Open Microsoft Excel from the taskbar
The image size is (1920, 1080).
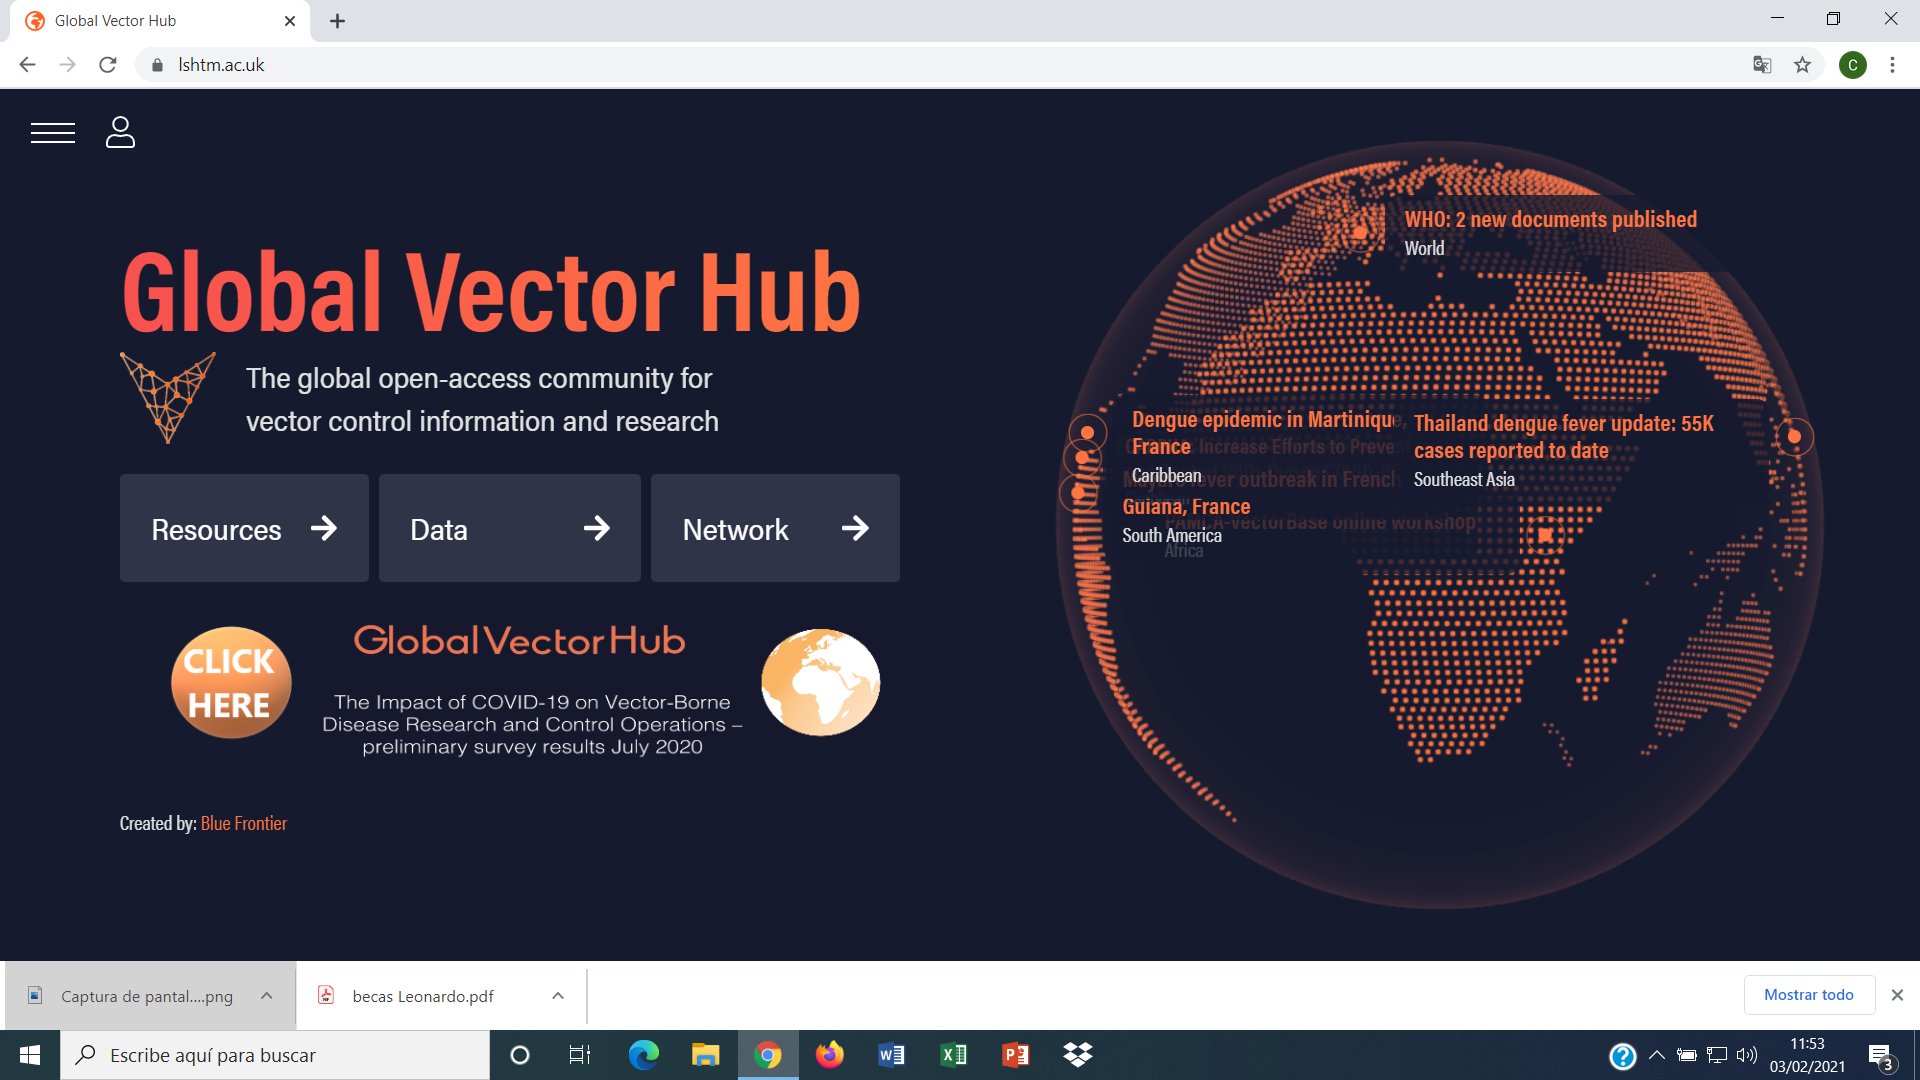point(954,1055)
